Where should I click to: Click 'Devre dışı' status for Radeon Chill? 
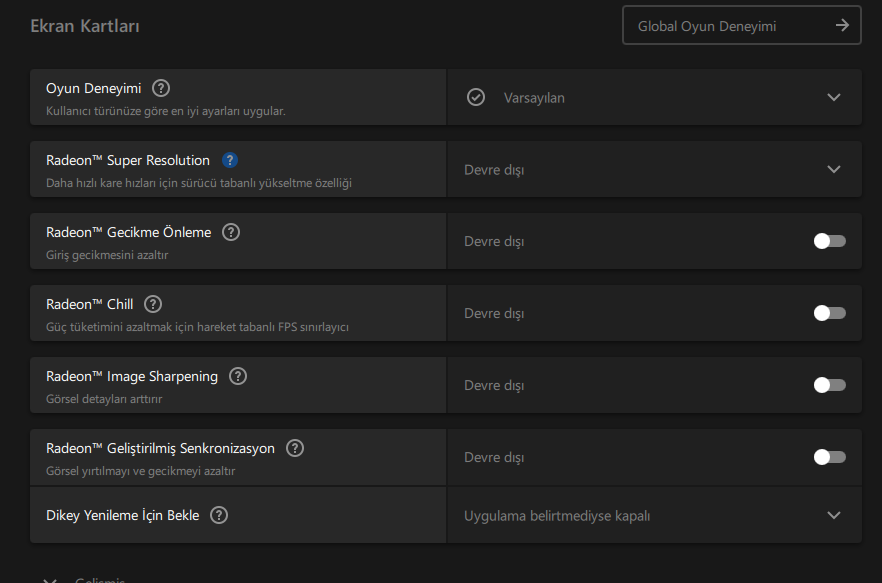coord(494,314)
